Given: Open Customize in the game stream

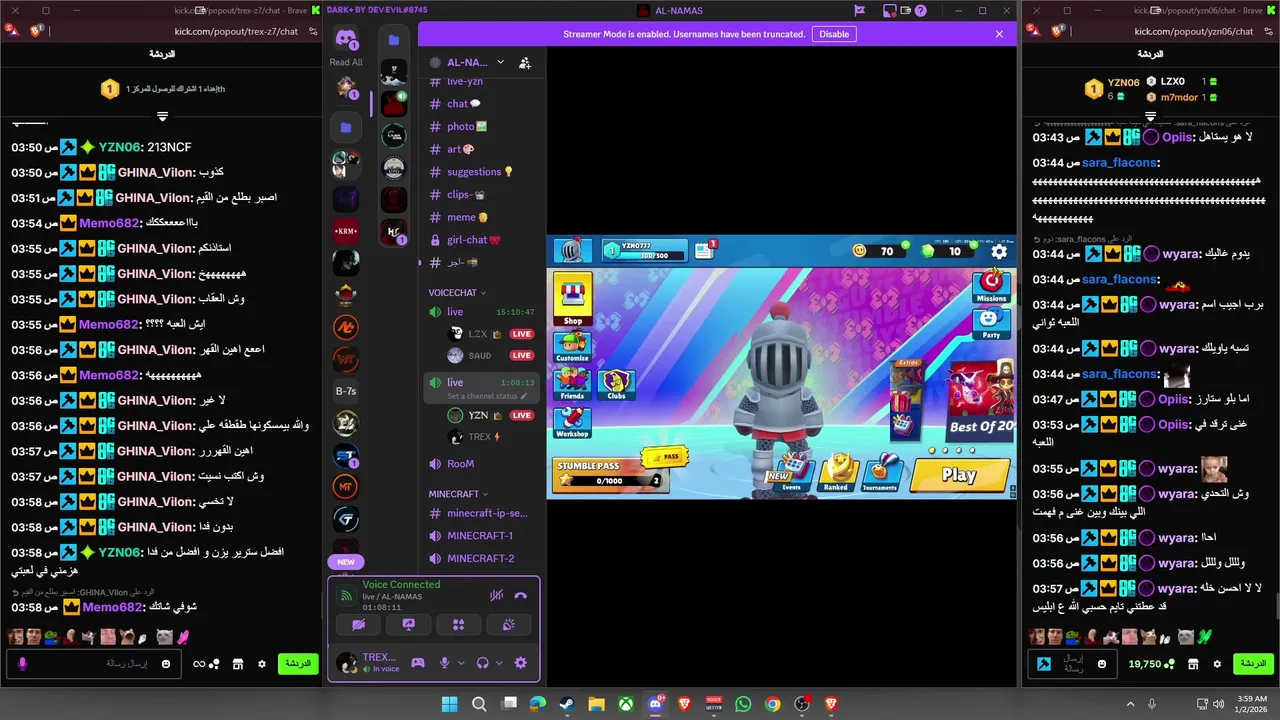Looking at the screenshot, I should pos(572,347).
